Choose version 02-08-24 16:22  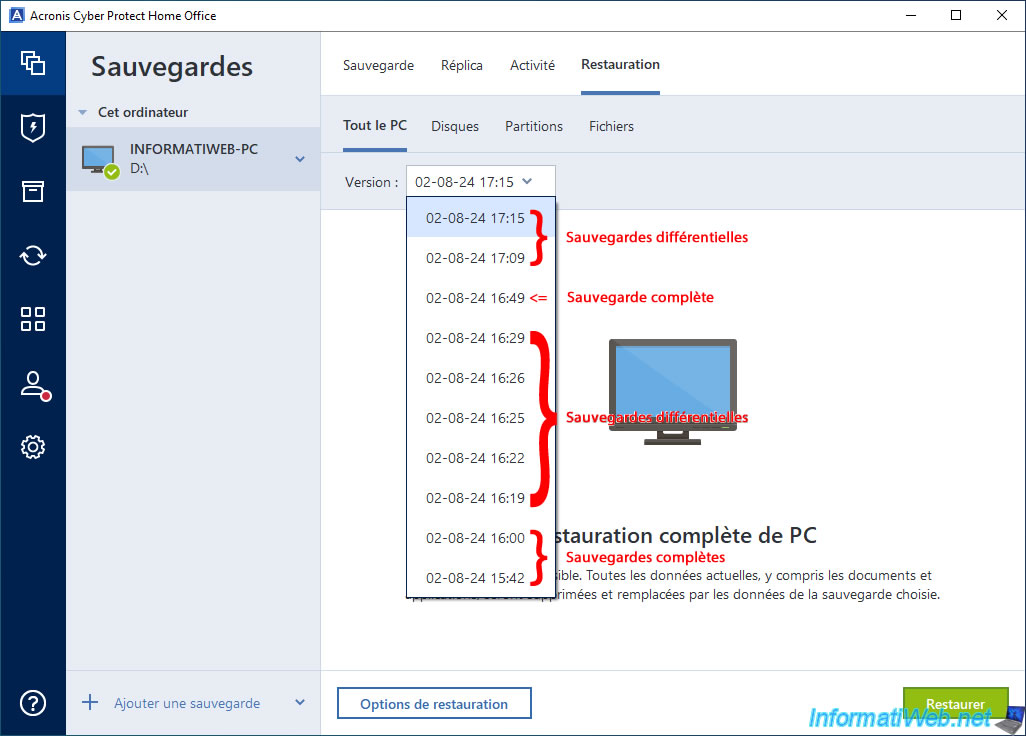[x=481, y=457]
